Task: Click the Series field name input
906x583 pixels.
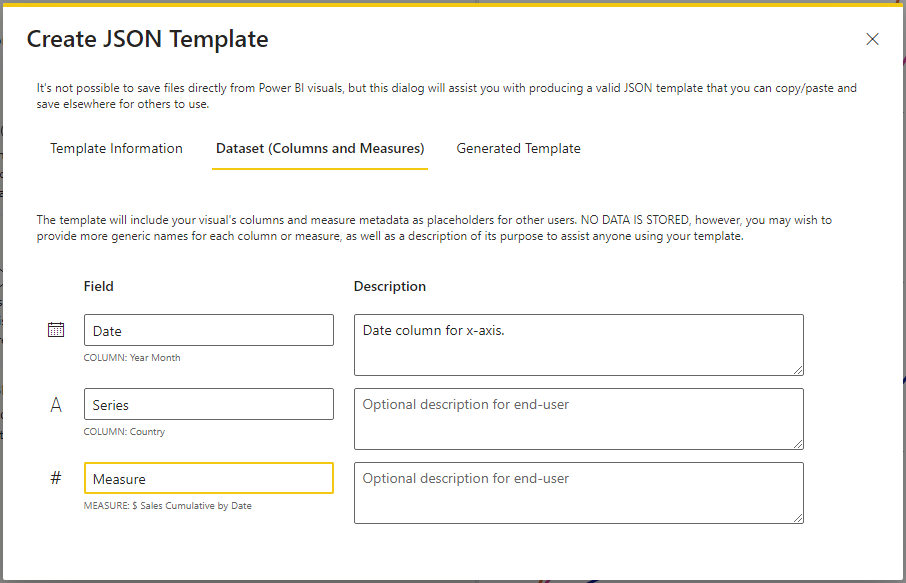Action: (209, 404)
